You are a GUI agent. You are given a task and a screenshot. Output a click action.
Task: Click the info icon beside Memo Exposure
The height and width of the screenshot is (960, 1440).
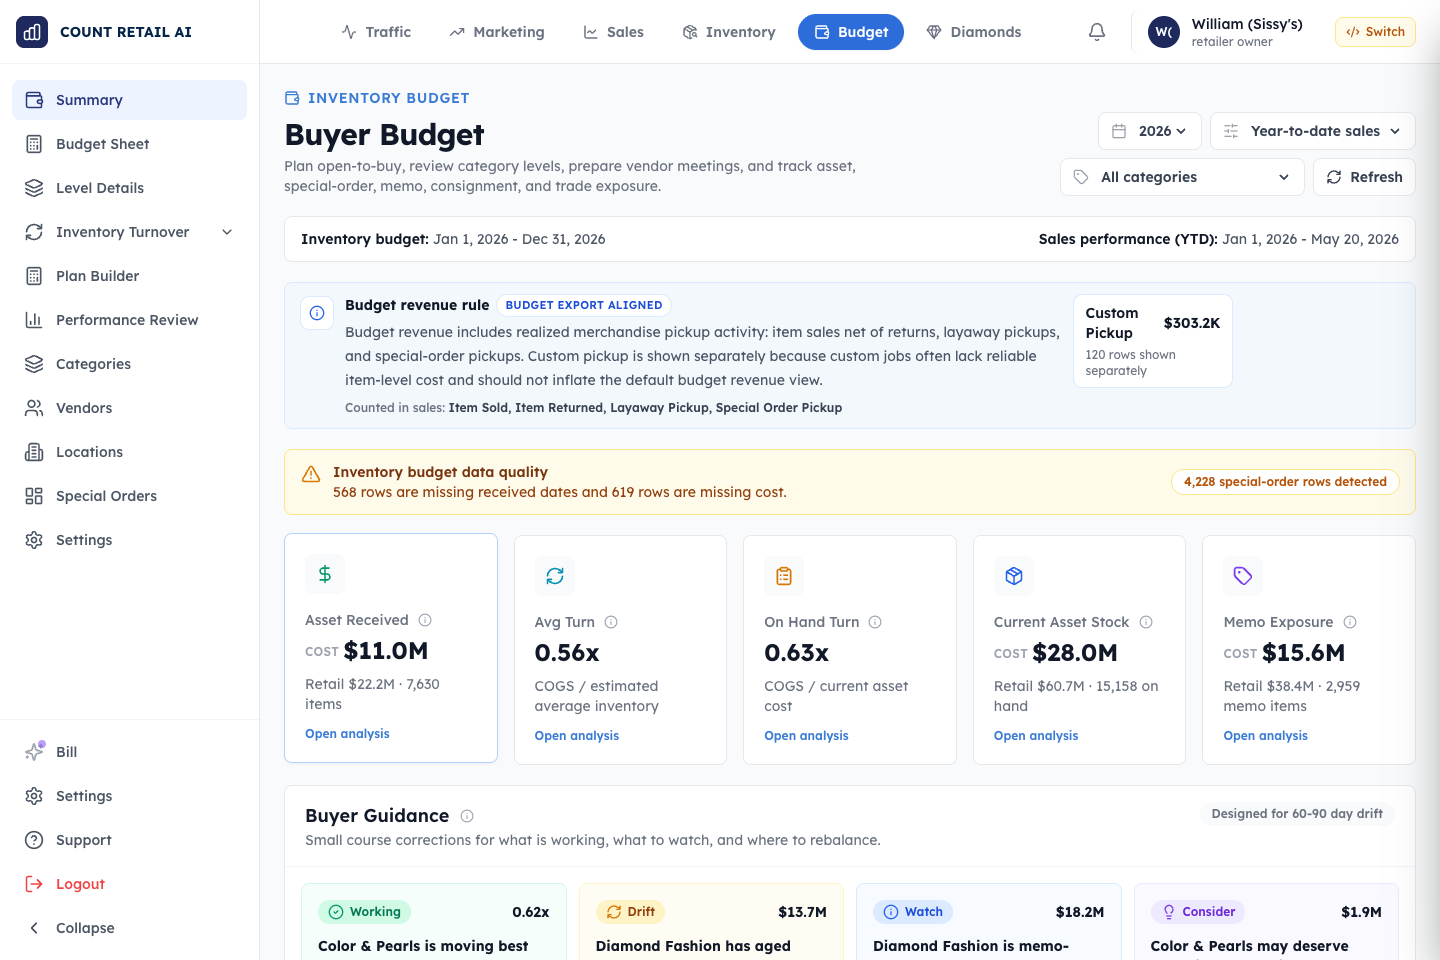click(x=1350, y=622)
